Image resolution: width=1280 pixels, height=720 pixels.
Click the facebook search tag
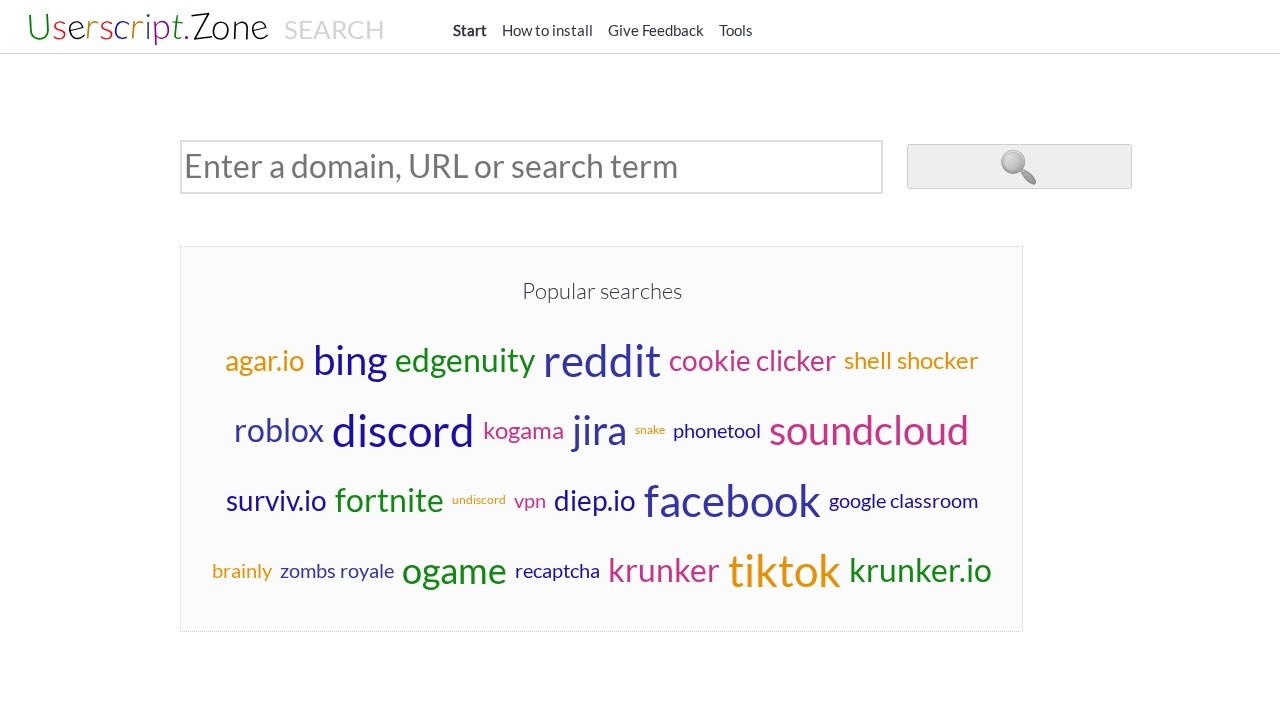731,501
